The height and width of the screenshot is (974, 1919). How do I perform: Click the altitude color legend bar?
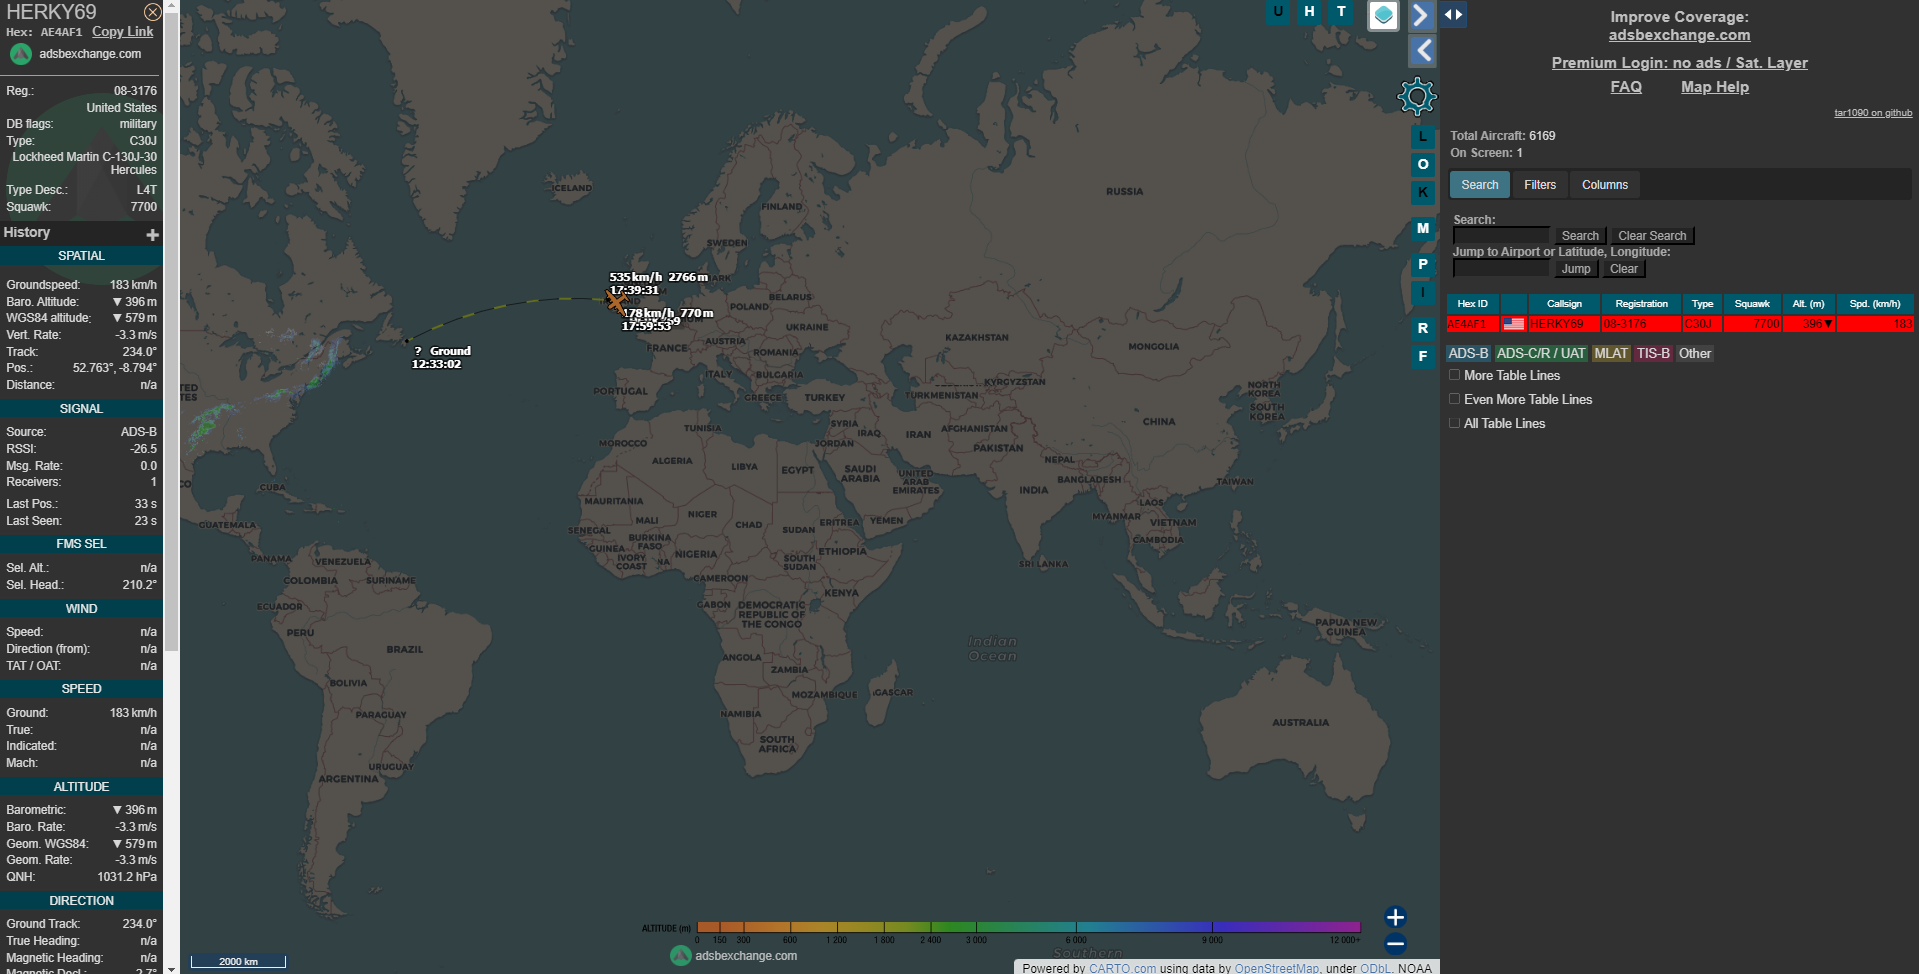pos(1028,927)
